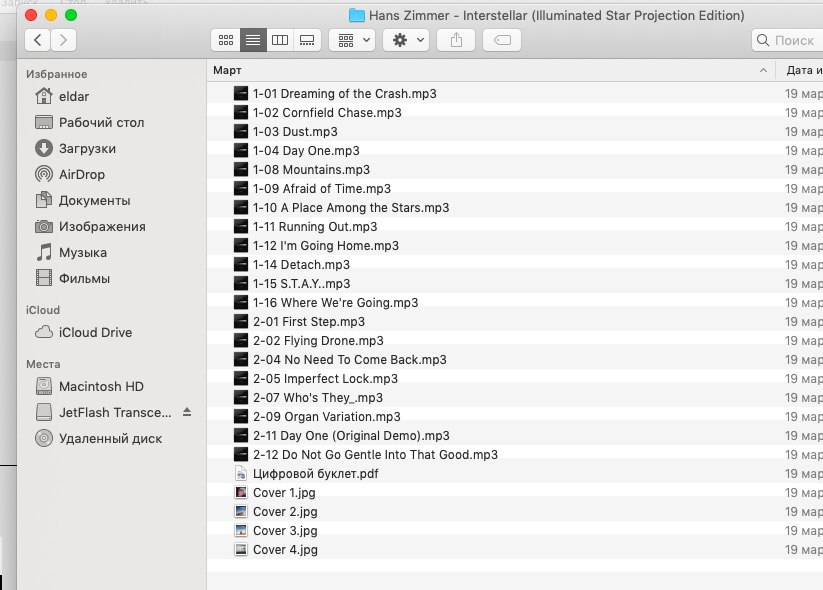Open Музыка in sidebar
Viewport: 823px width, 590px height.
click(71, 252)
